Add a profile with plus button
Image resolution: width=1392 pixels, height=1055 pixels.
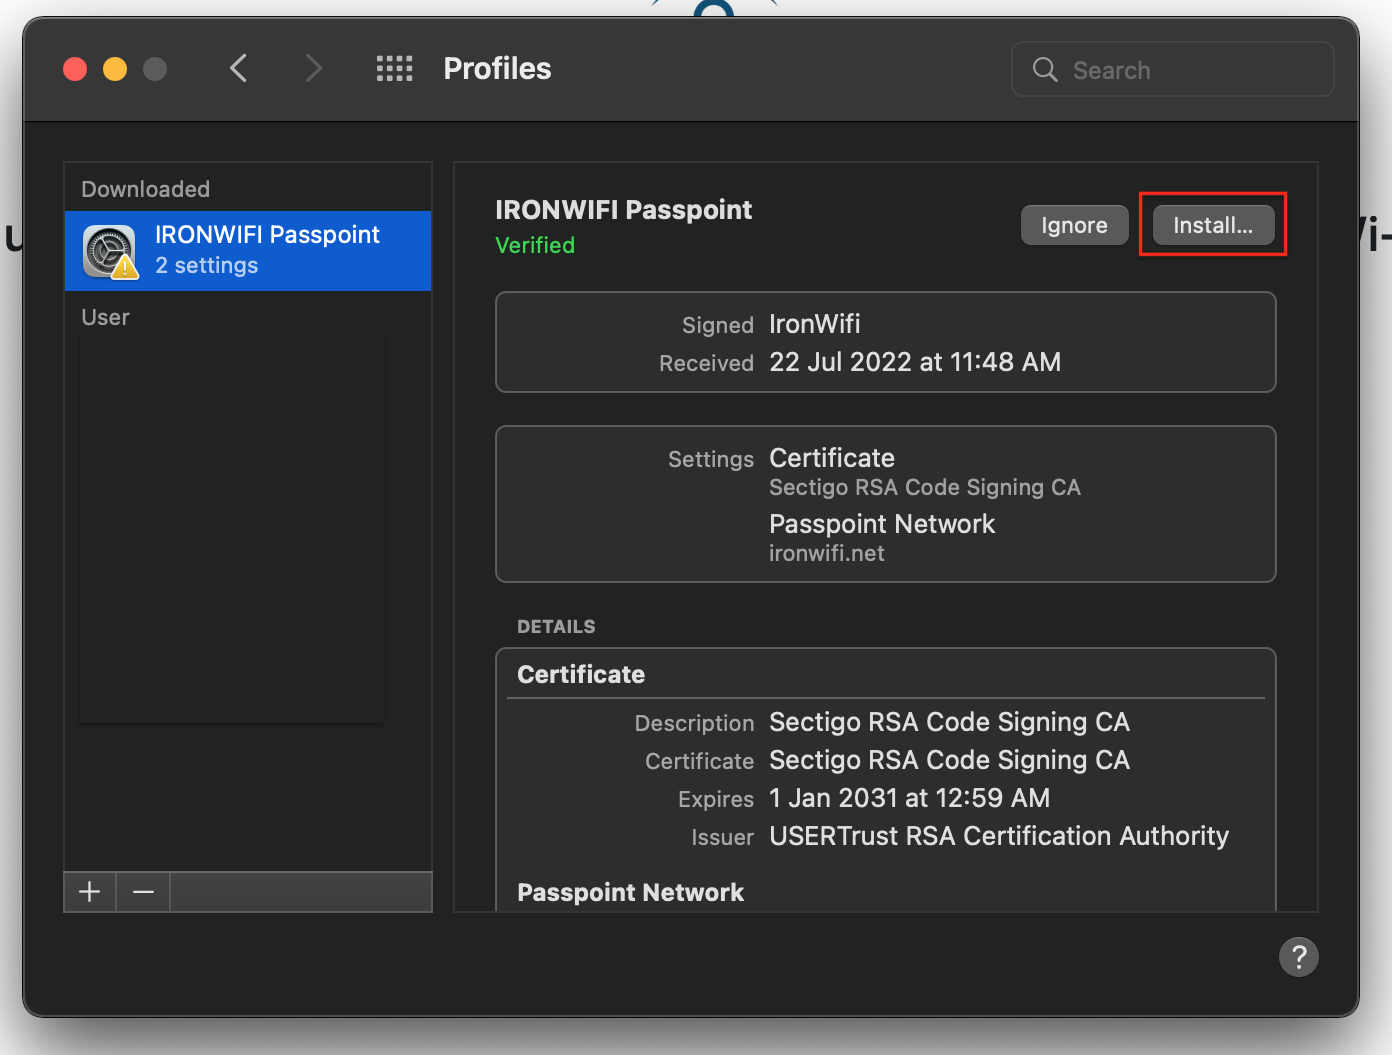tap(90, 892)
